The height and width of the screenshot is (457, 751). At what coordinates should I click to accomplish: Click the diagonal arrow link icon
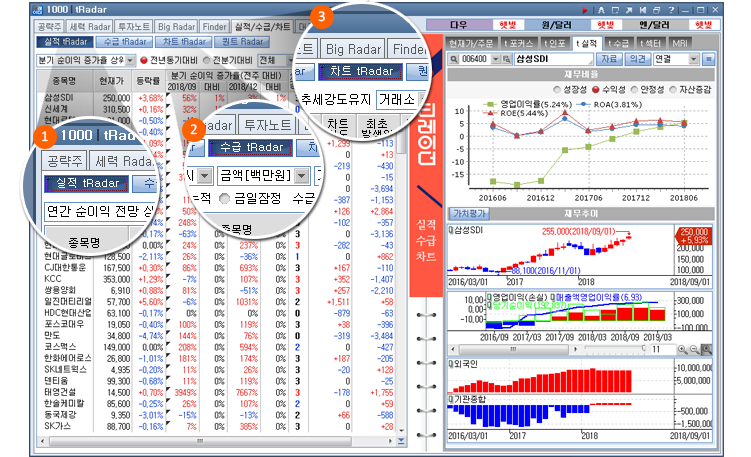pyautogui.click(x=629, y=10)
